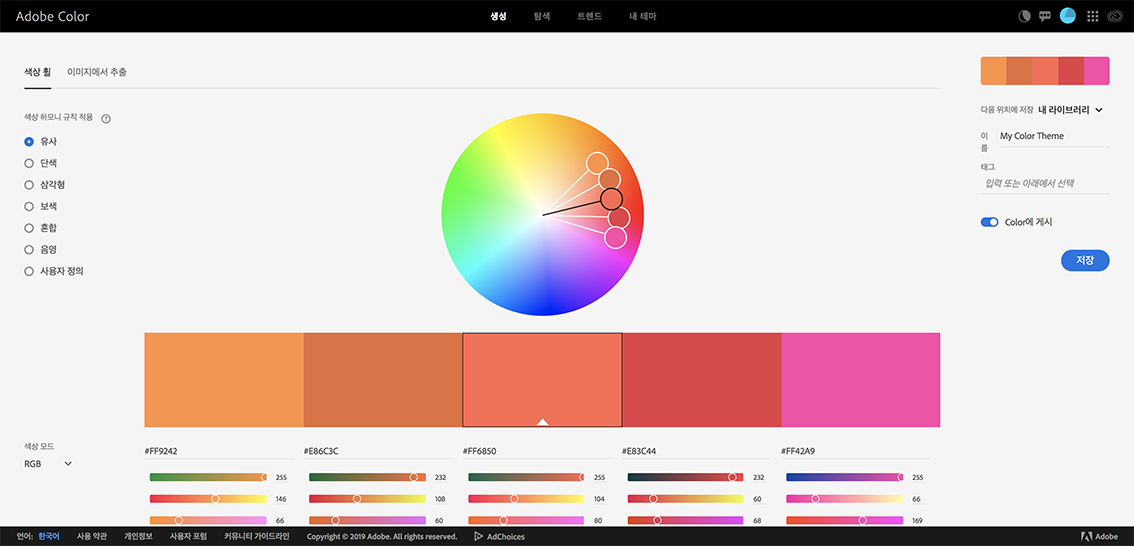
Task: Click the green slider of #FF9242
Action: [x=208, y=499]
